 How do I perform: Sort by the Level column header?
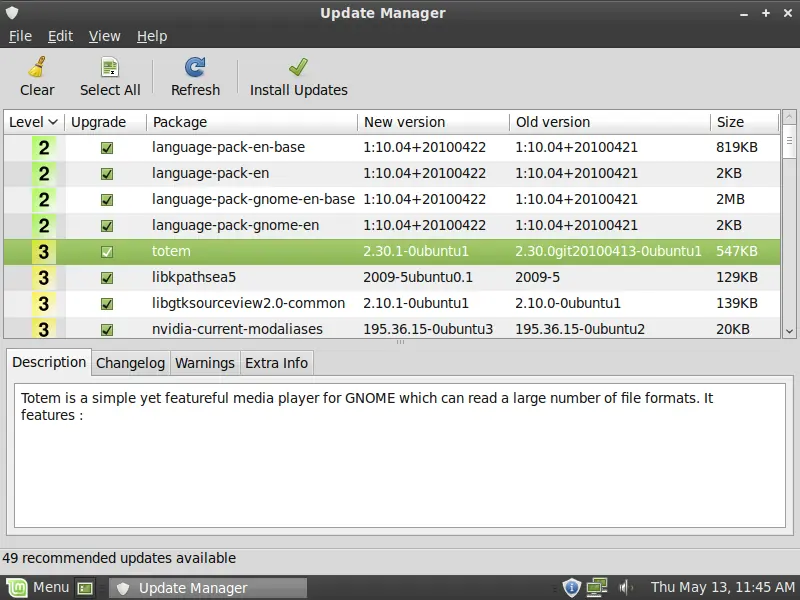click(32, 122)
